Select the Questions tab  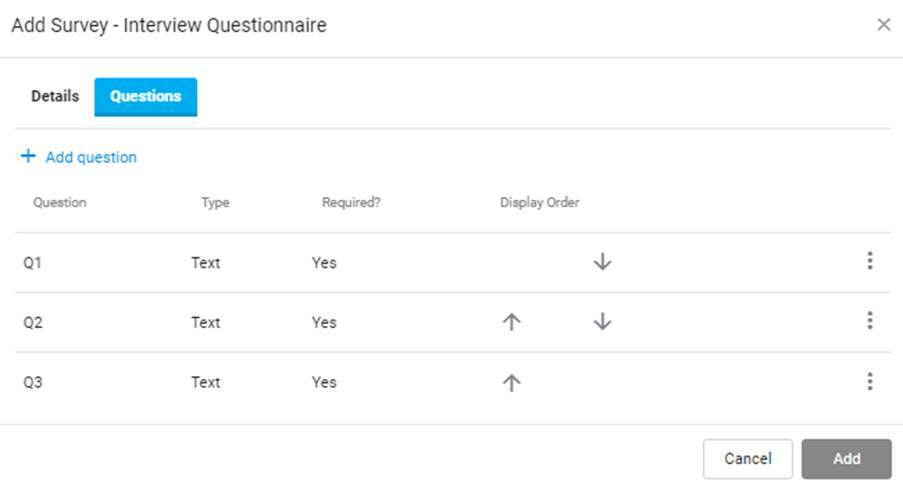point(146,97)
